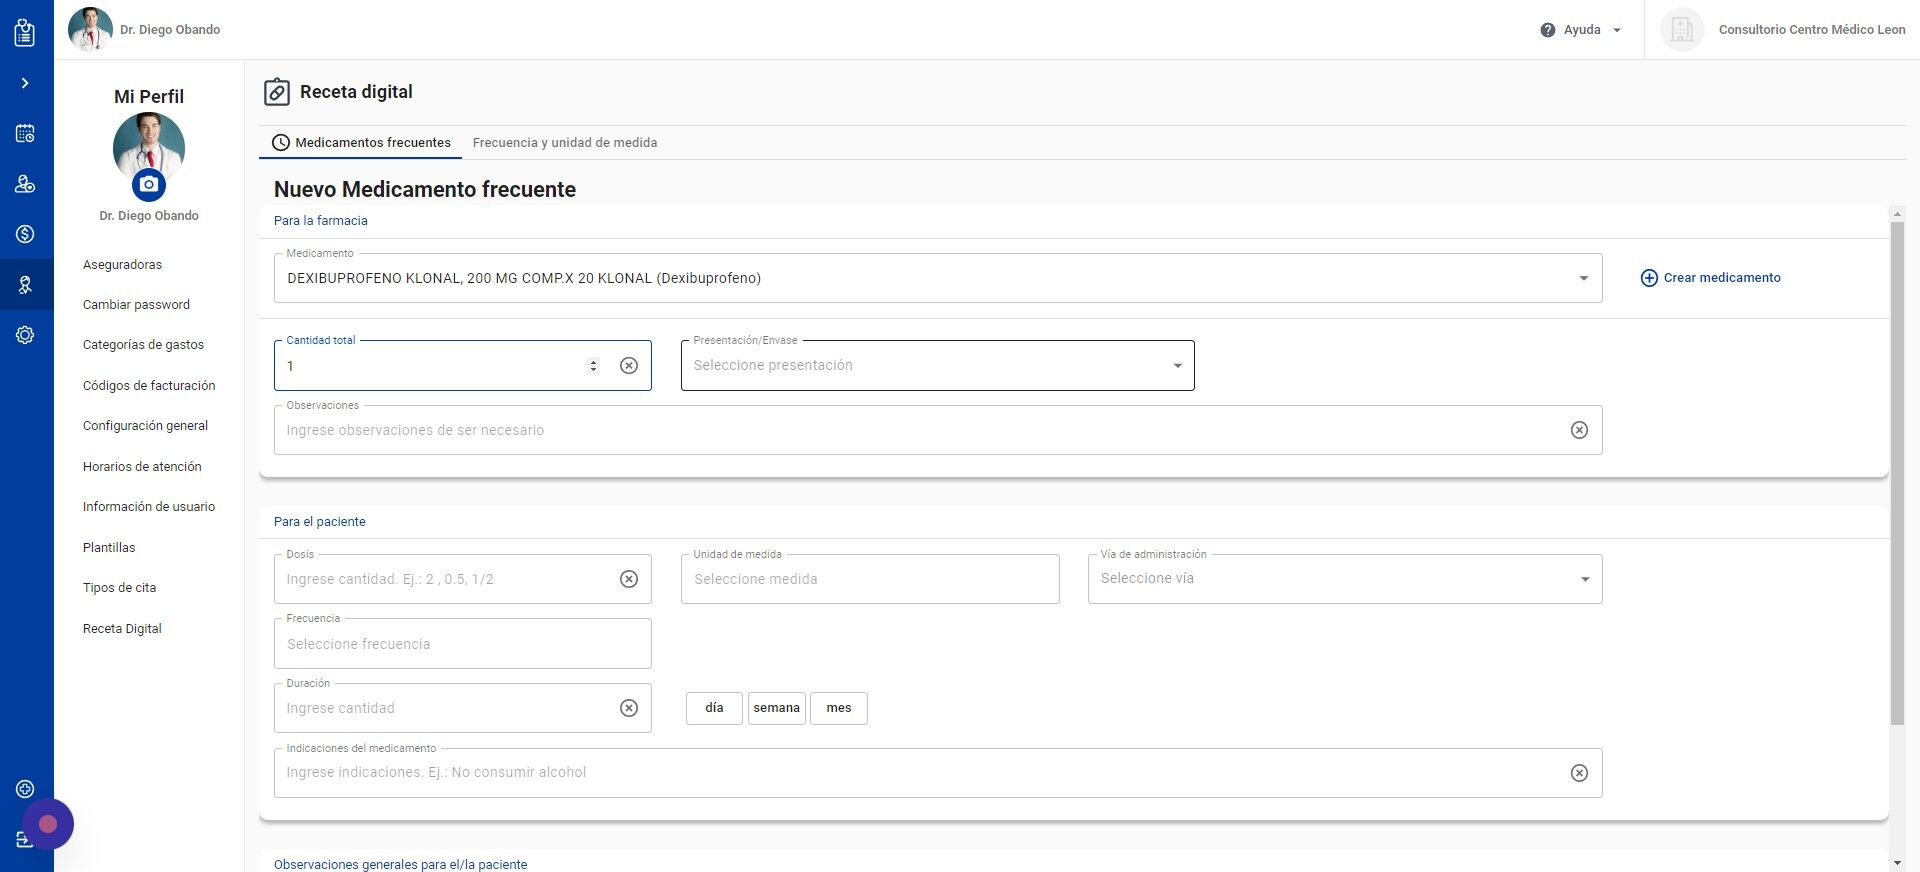This screenshot has height=872, width=1920.
Task: Select mes as duration unit
Action: [x=839, y=708]
